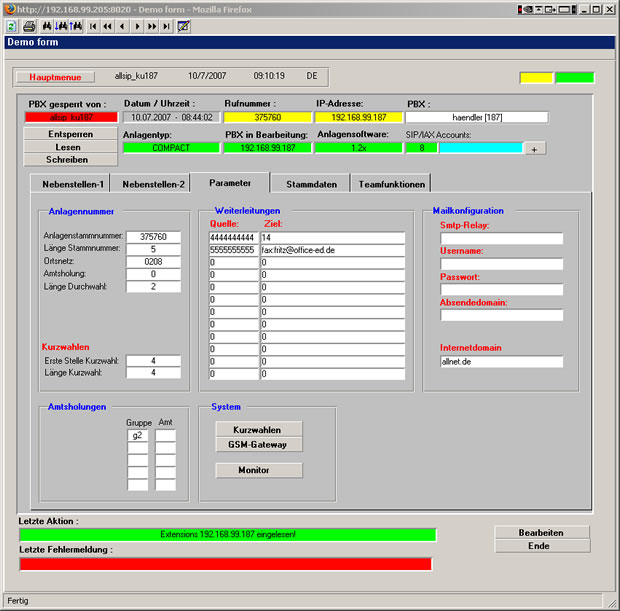Click the Erste Stelle Kurzwahl field
This screenshot has height=611, width=620.
(x=153, y=360)
